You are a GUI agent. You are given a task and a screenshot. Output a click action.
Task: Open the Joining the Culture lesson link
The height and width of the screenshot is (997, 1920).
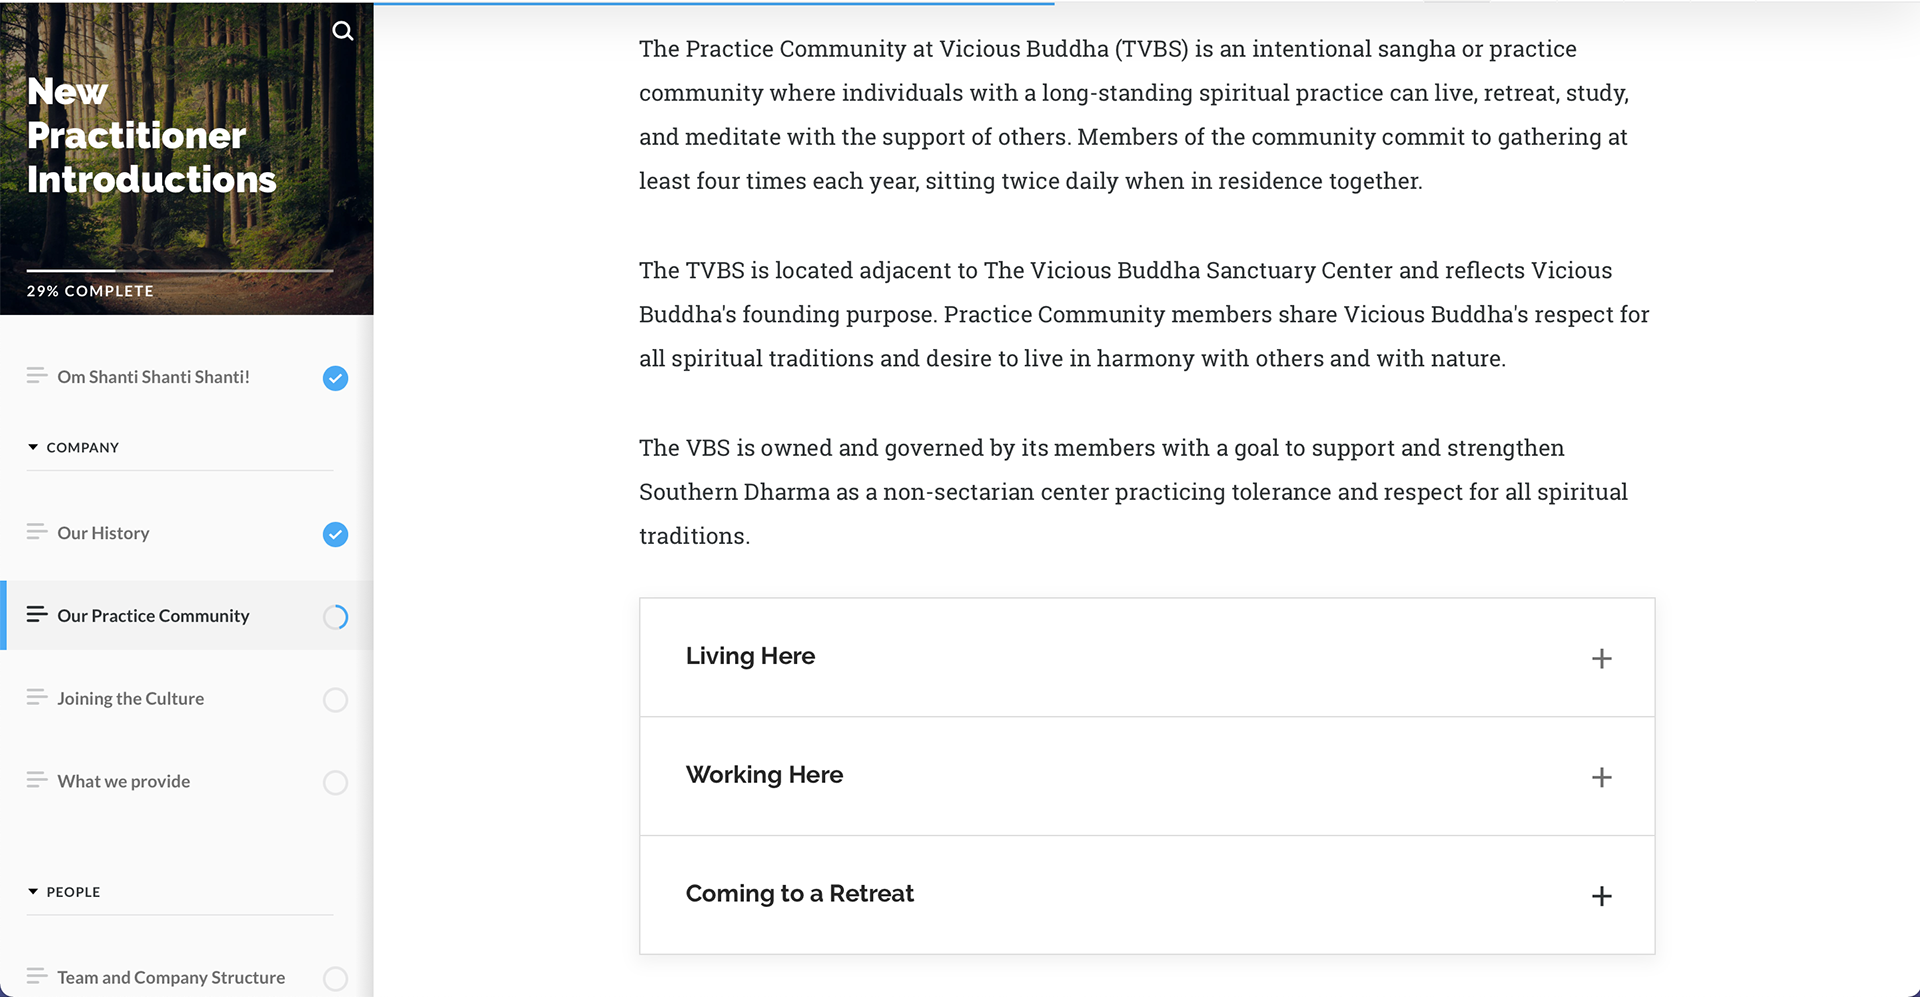tap(130, 698)
